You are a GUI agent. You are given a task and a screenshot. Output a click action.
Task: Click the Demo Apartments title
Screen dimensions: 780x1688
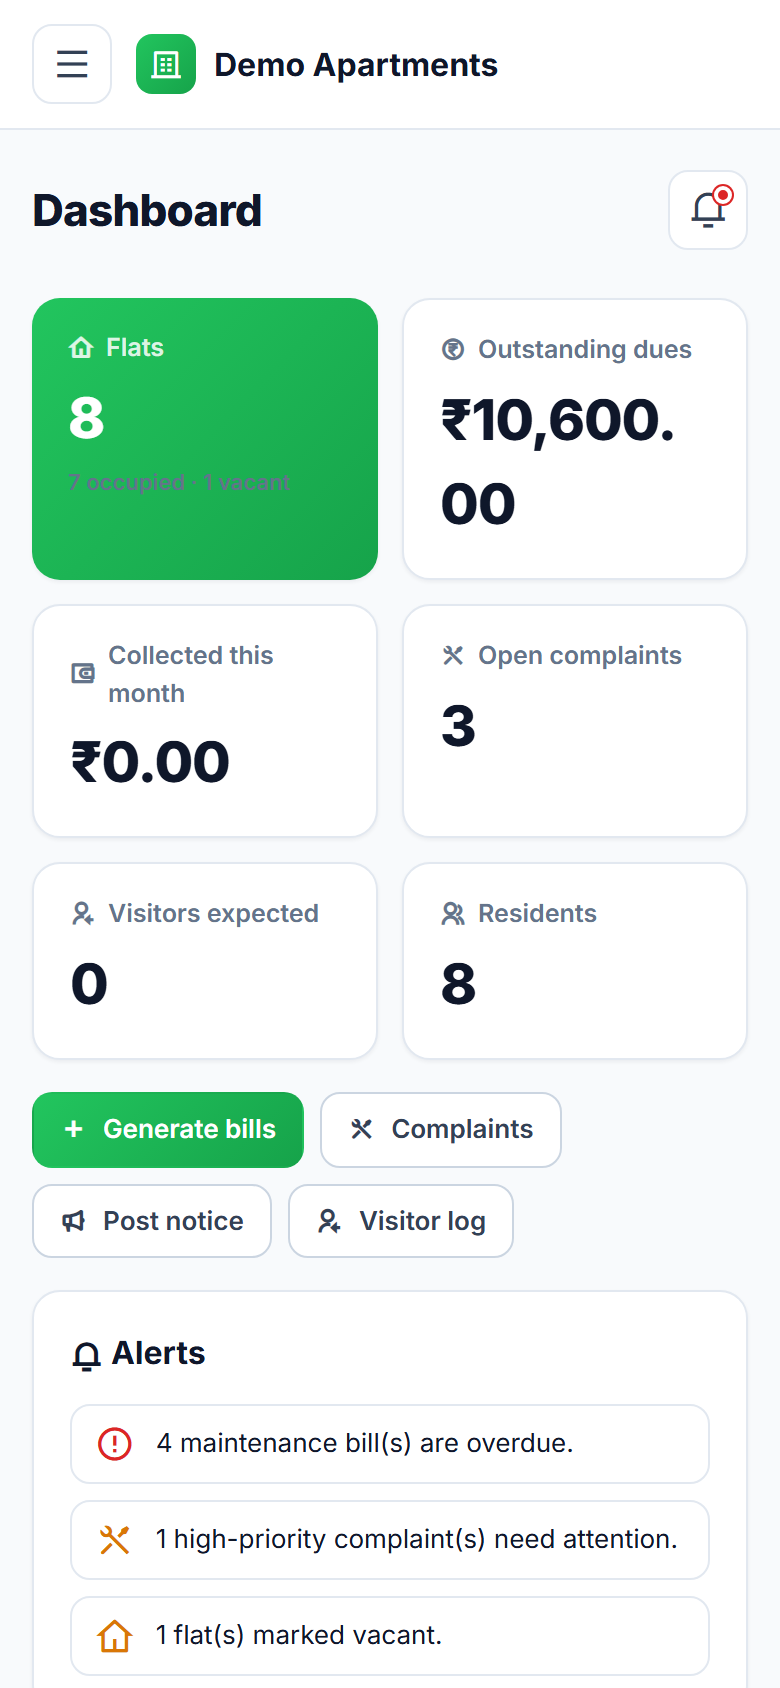(356, 65)
